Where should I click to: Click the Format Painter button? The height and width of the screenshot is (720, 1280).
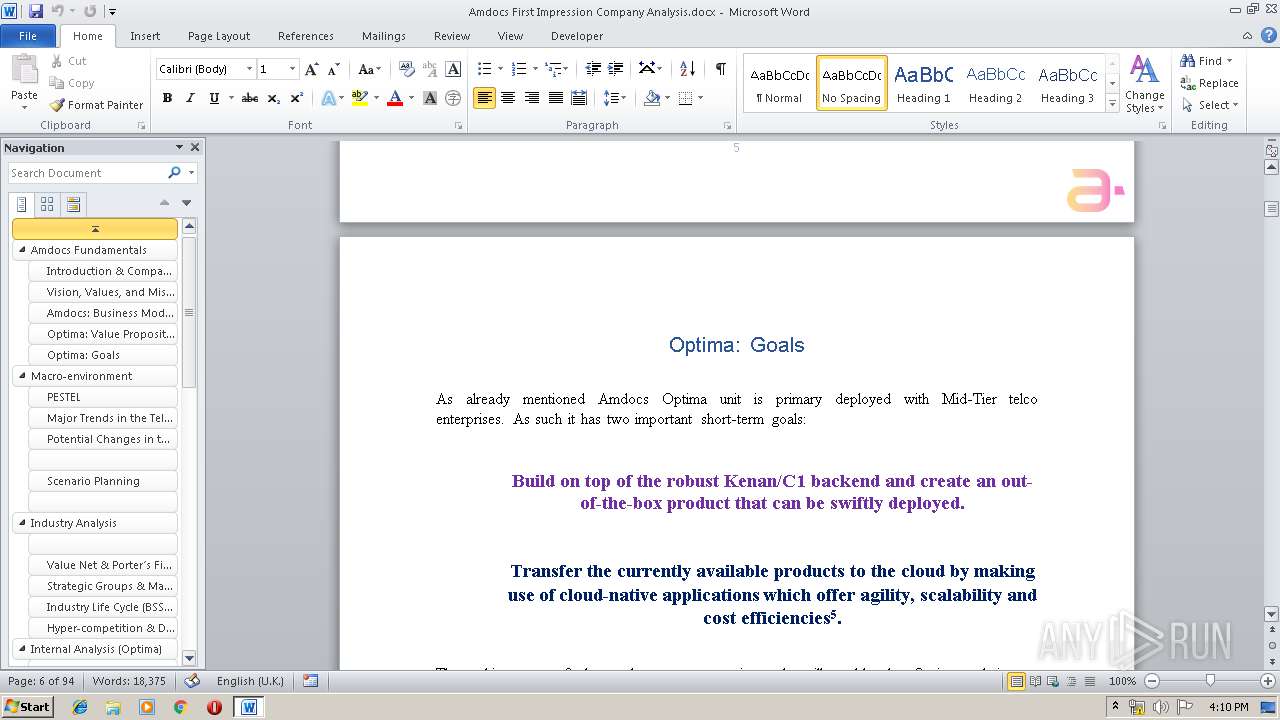(97, 105)
